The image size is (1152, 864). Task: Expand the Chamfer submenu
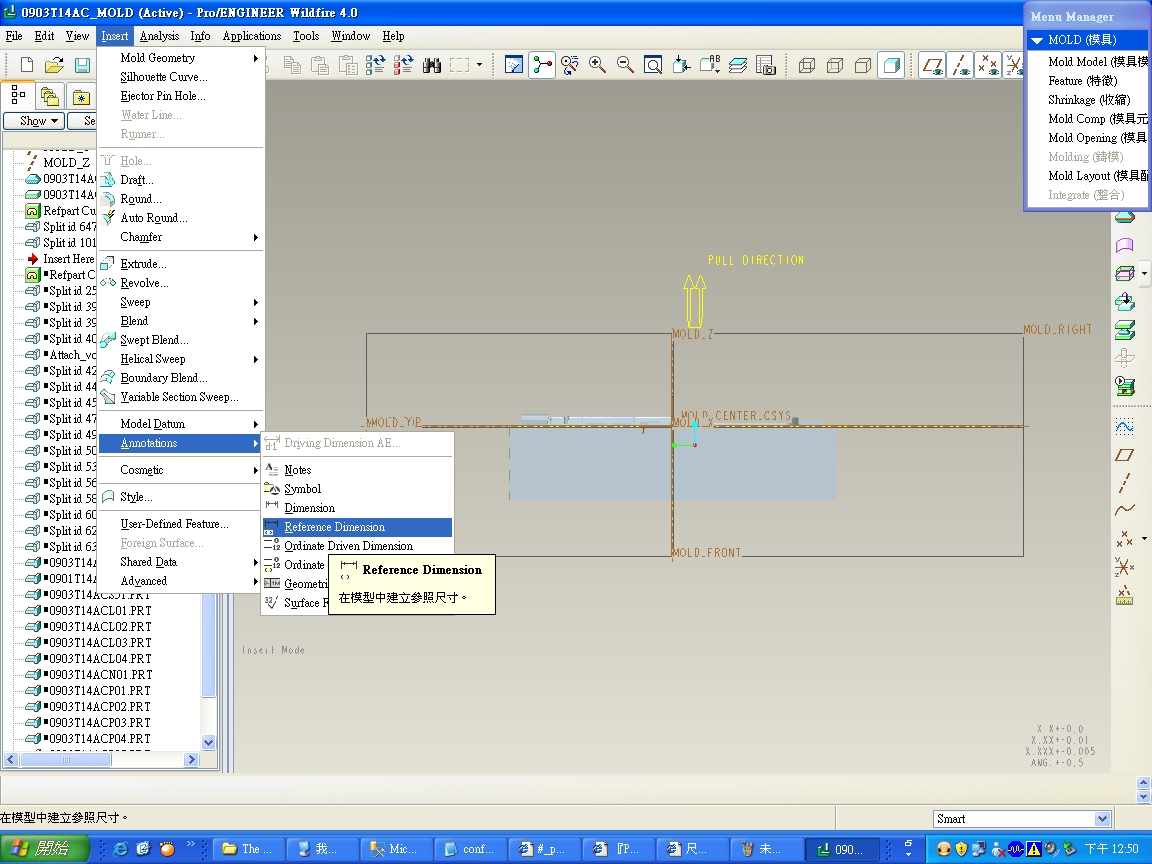click(181, 237)
